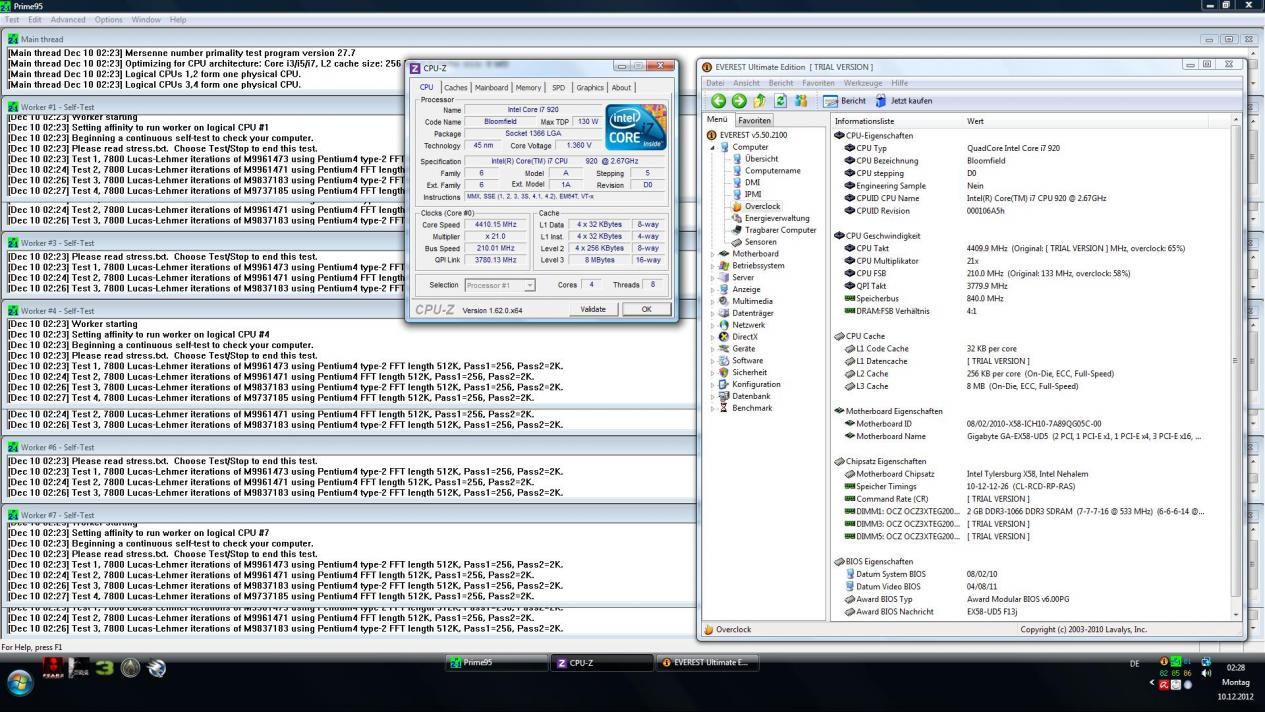Open the Prime95 Window menu
1265x712 pixels.
coord(146,20)
